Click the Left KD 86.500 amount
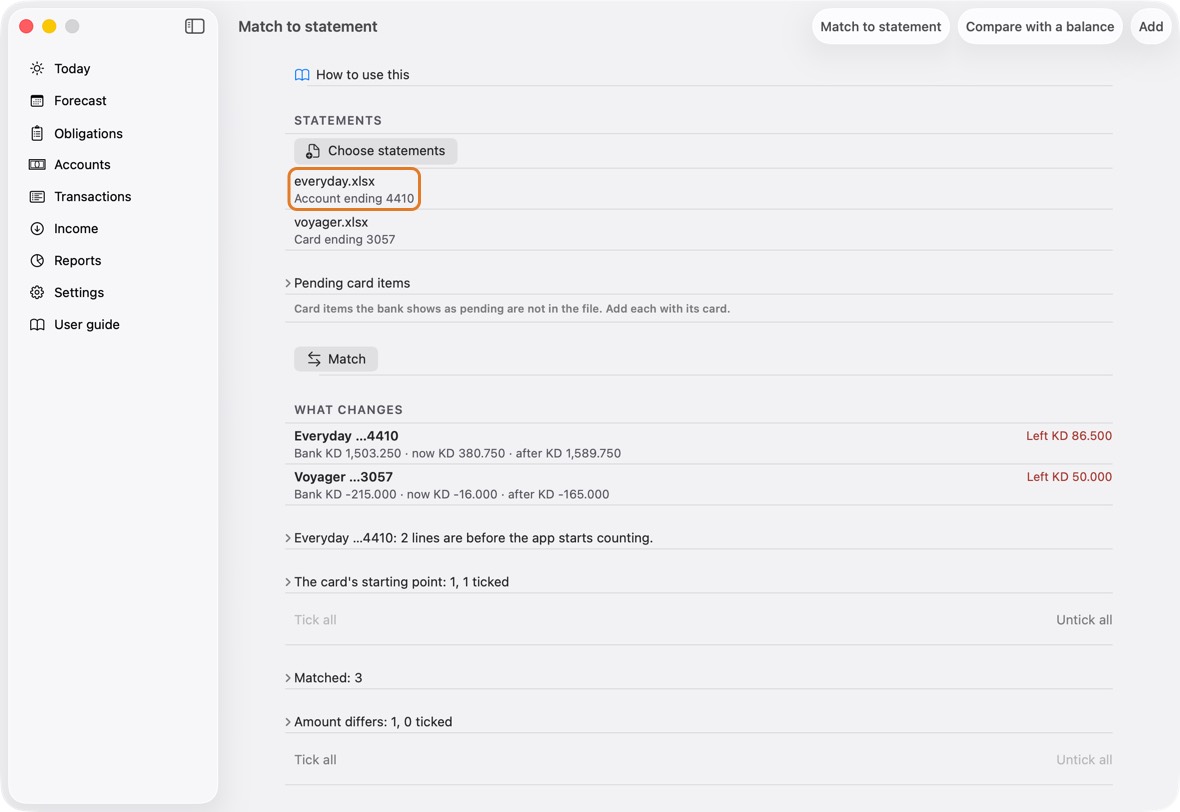Viewport: 1180px width, 812px height. tap(1069, 436)
